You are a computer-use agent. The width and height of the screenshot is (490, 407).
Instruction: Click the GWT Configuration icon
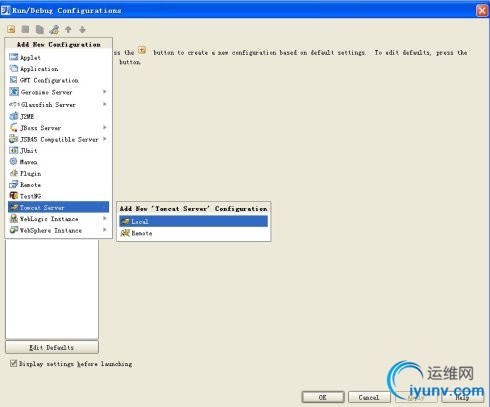[14, 80]
